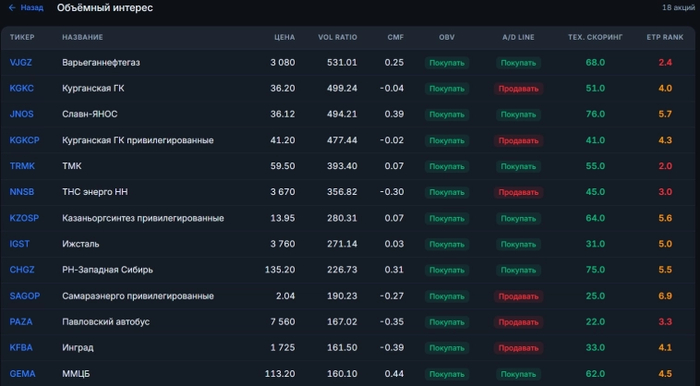Screen dimensions: 700x386
Task: Select the name Варьеганнефтегаз
Action: click(x=101, y=62)
